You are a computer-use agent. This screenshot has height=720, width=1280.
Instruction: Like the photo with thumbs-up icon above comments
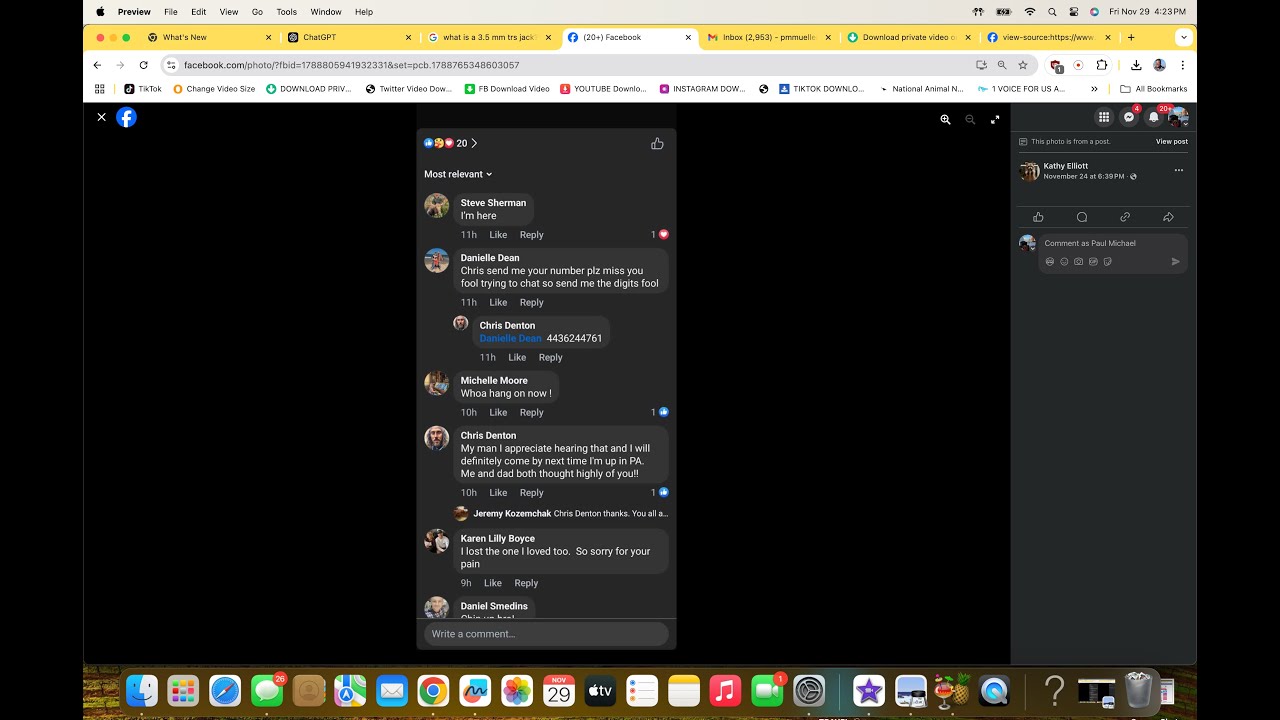coord(657,144)
